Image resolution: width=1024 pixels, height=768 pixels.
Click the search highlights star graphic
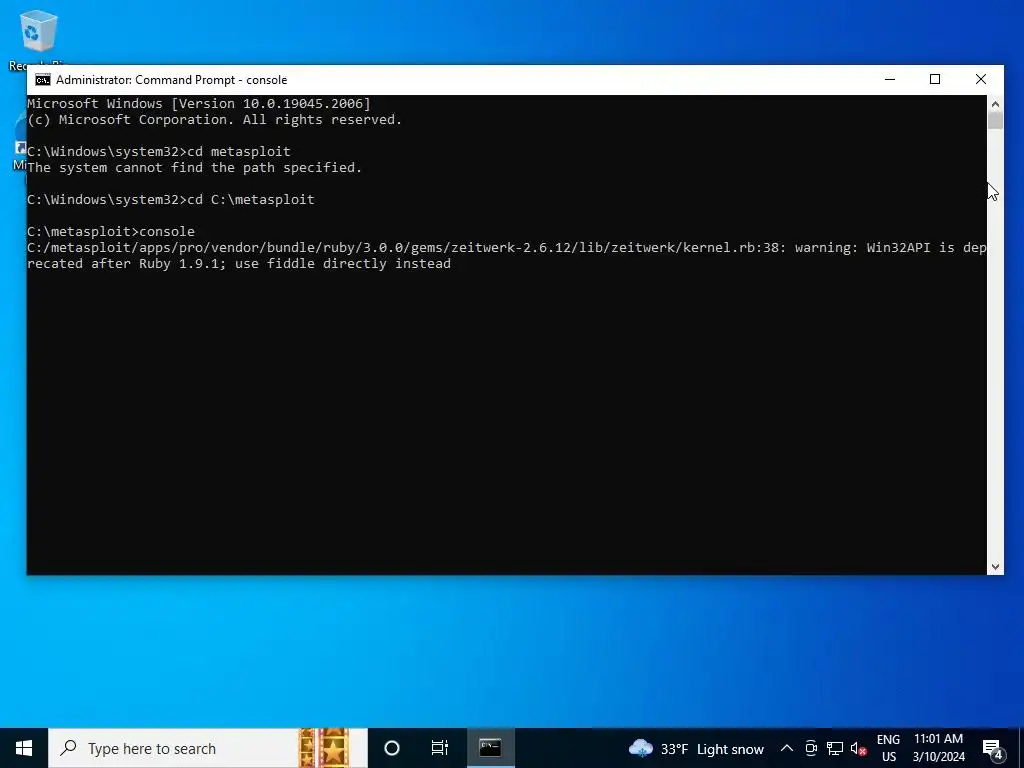tap(325, 748)
